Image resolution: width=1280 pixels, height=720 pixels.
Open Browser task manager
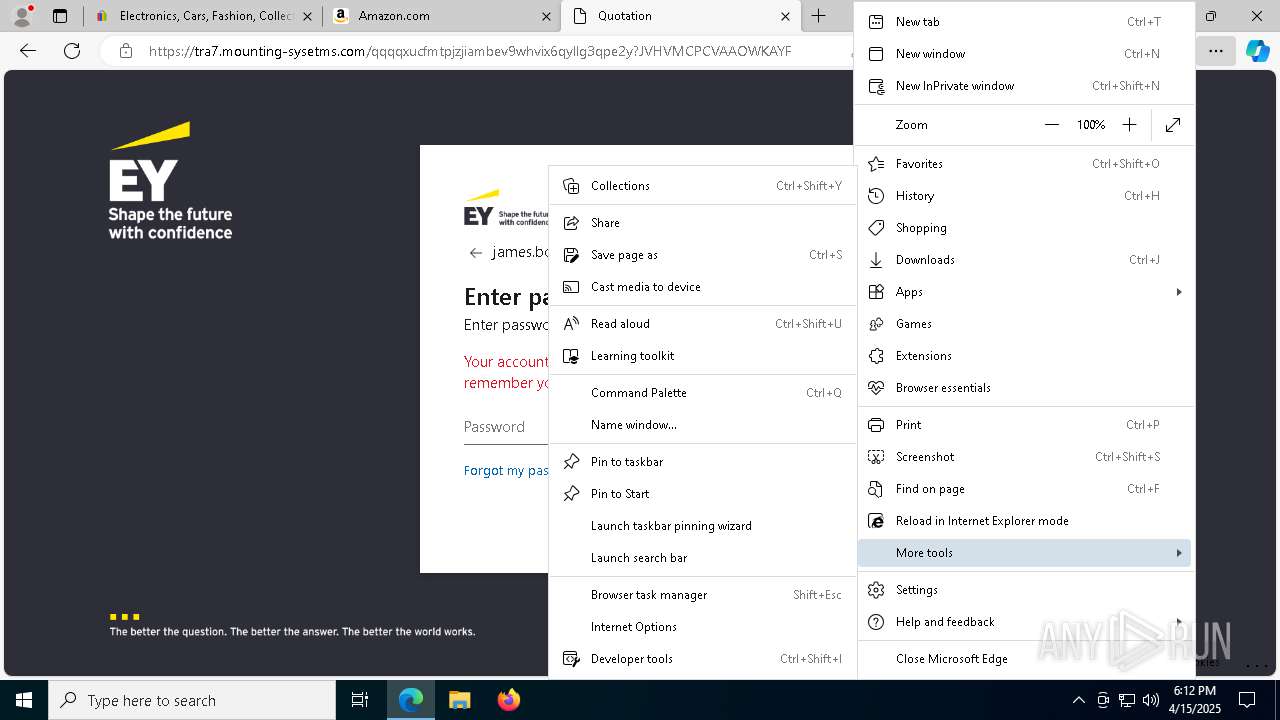703,594
